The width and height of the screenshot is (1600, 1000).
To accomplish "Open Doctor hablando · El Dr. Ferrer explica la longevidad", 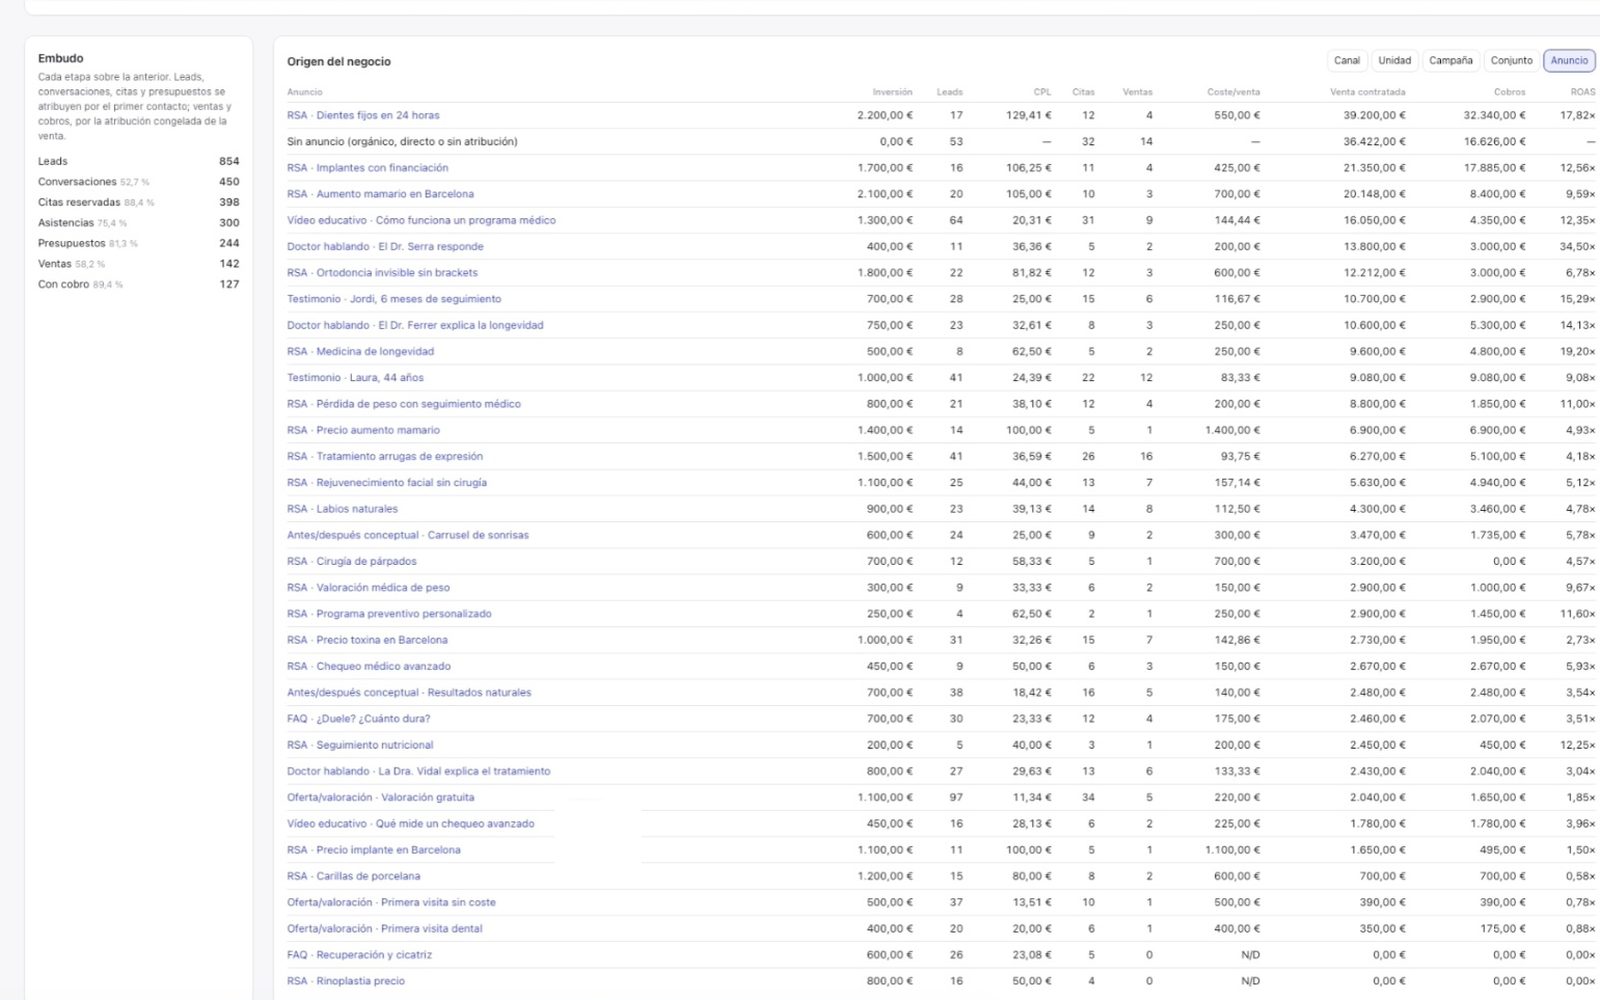I will (415, 325).
